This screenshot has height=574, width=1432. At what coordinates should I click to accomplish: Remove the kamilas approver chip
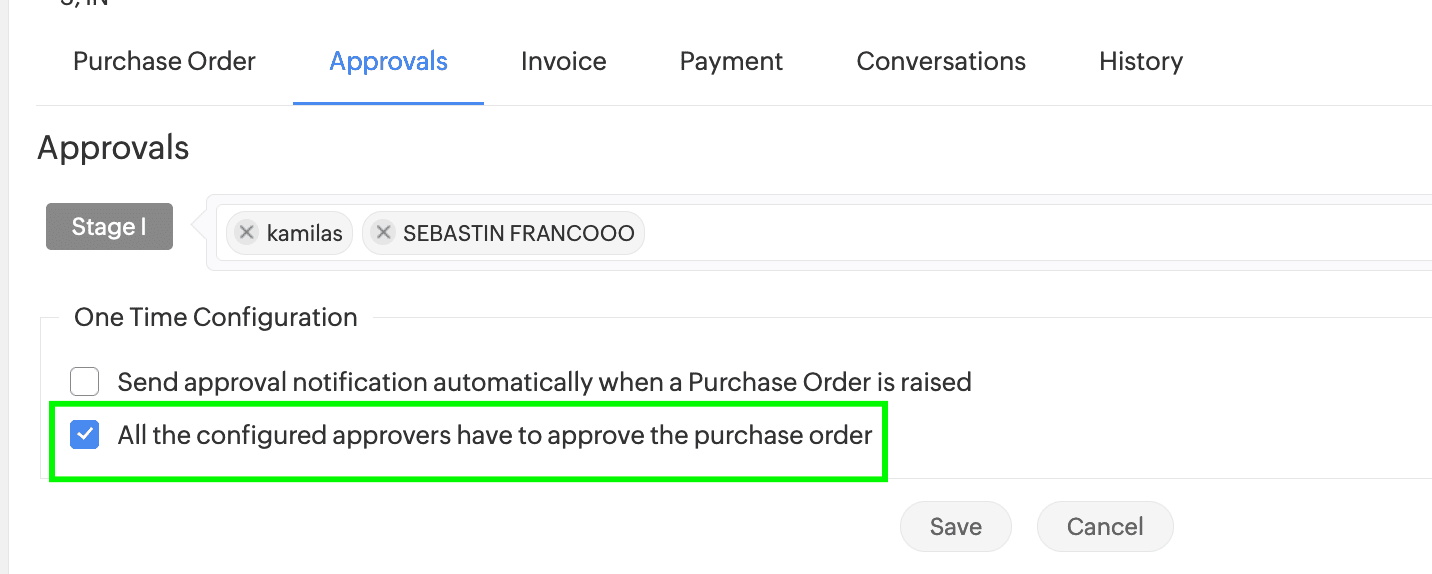246,233
